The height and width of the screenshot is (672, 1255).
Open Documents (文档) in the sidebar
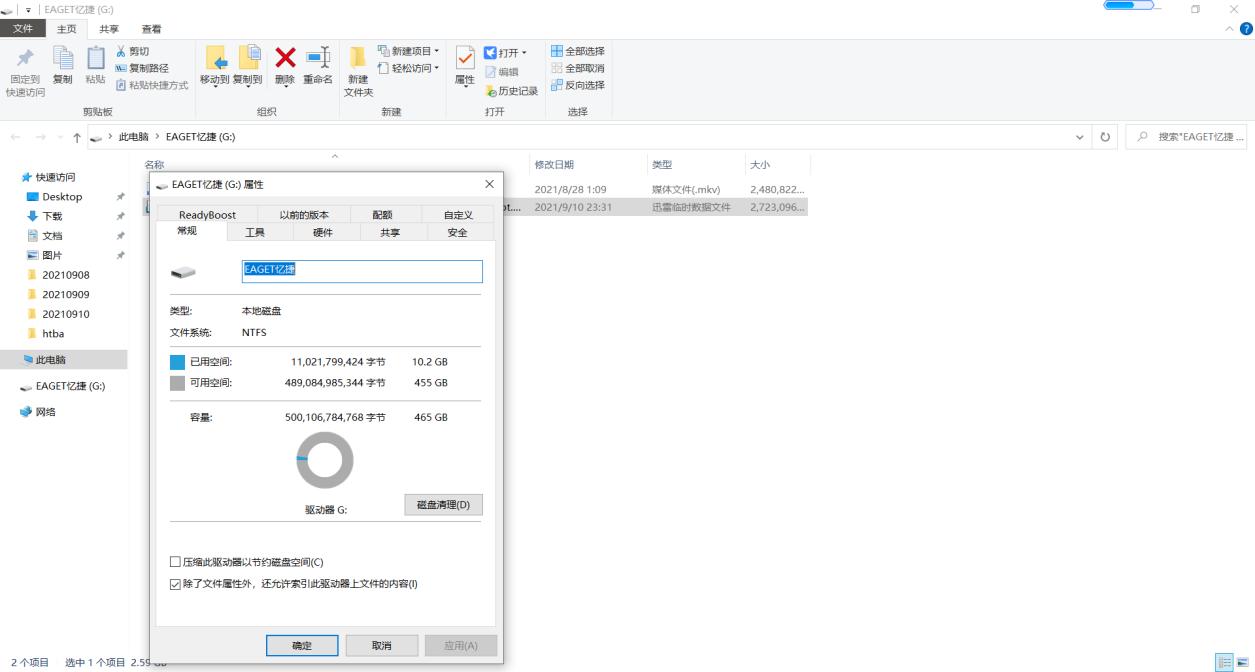click(x=52, y=236)
